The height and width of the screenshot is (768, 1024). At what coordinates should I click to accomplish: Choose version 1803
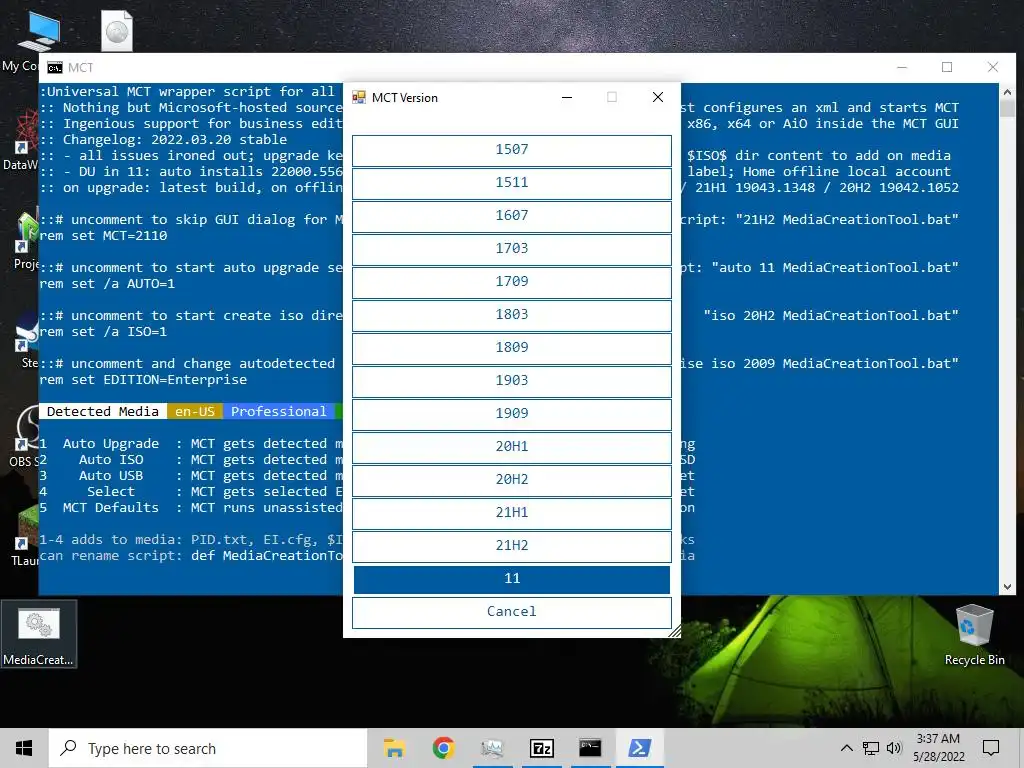[x=511, y=315]
